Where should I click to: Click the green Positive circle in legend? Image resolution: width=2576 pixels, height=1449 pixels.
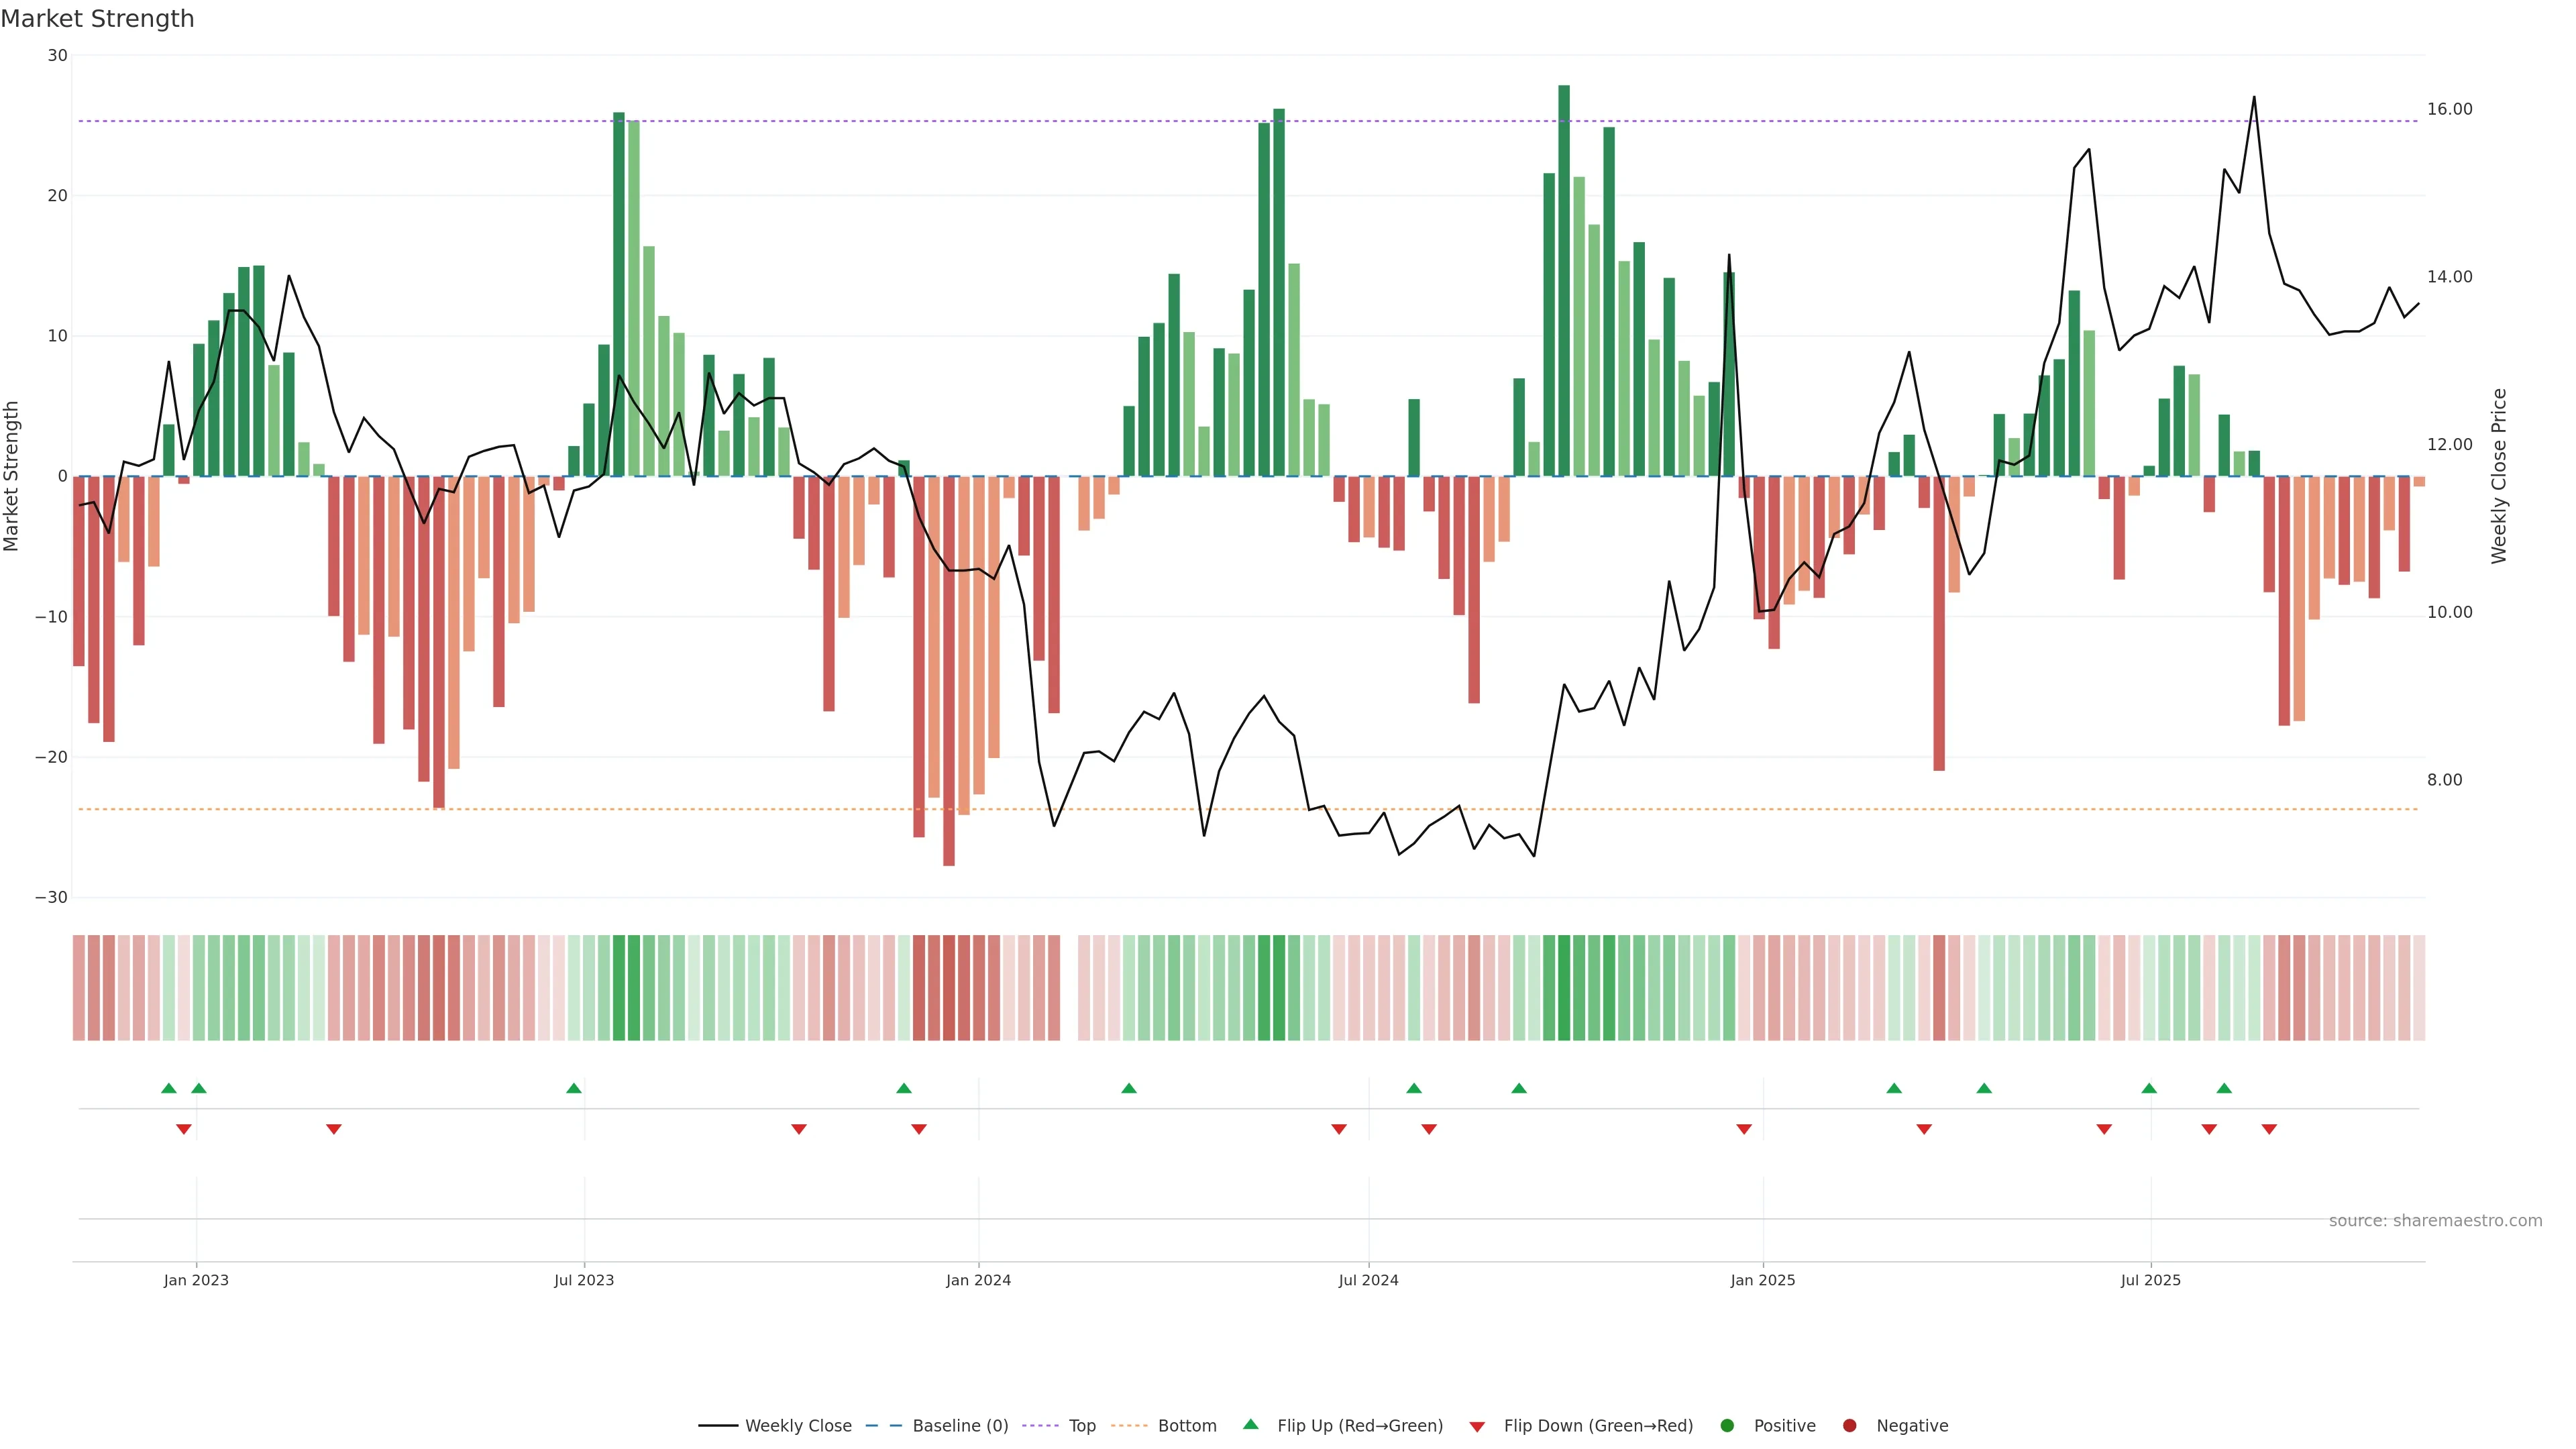[x=1727, y=1426]
